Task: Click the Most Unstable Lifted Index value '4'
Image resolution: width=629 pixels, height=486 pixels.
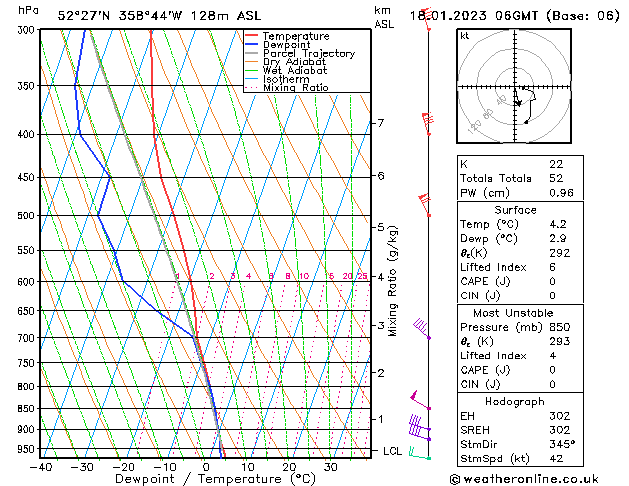Action: tap(553, 356)
